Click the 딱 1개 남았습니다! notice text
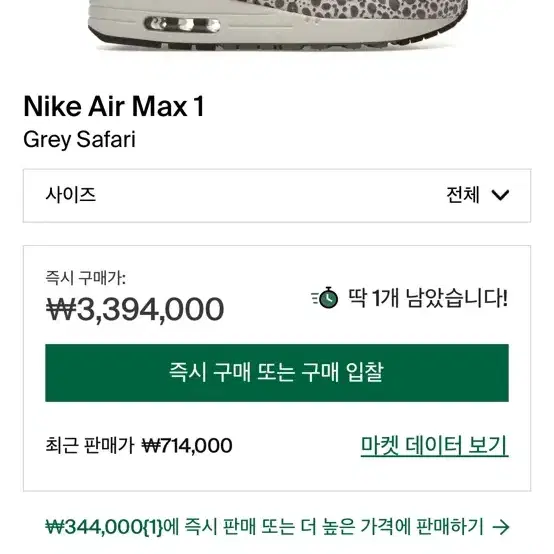 pyautogui.click(x=428, y=298)
